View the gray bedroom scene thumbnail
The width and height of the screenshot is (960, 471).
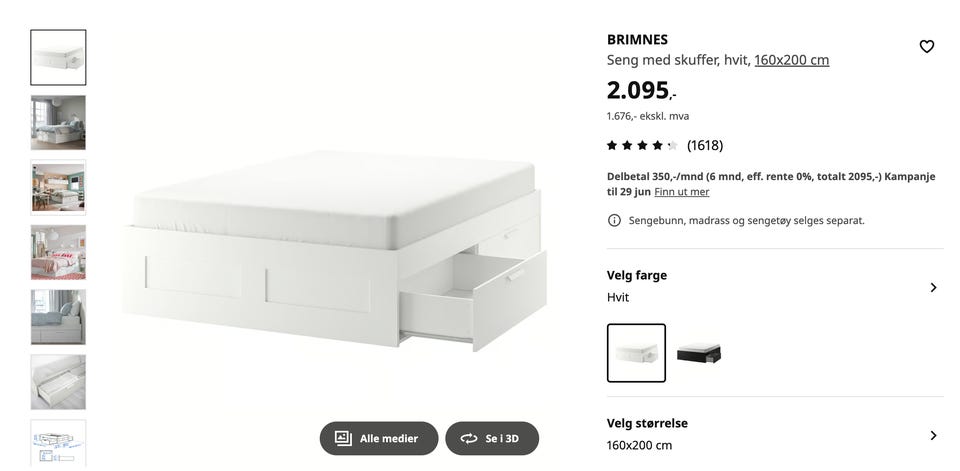pos(58,122)
